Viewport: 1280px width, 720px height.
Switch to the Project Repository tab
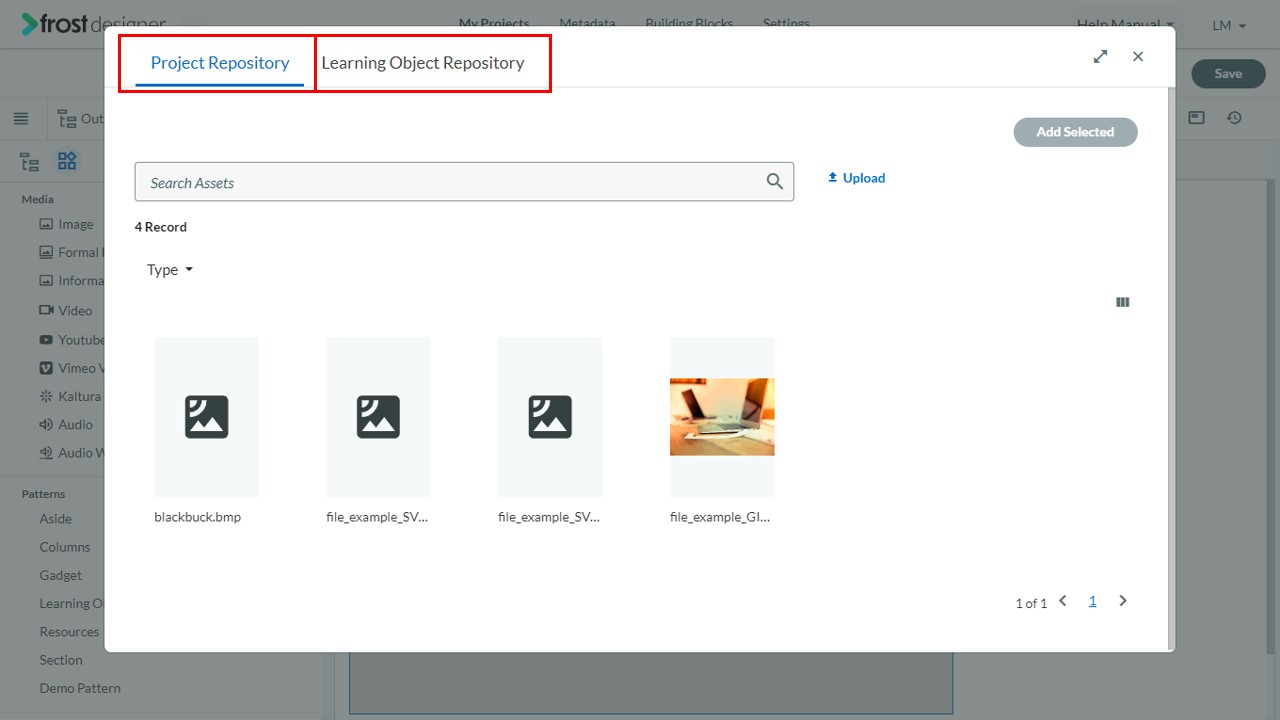pos(220,63)
